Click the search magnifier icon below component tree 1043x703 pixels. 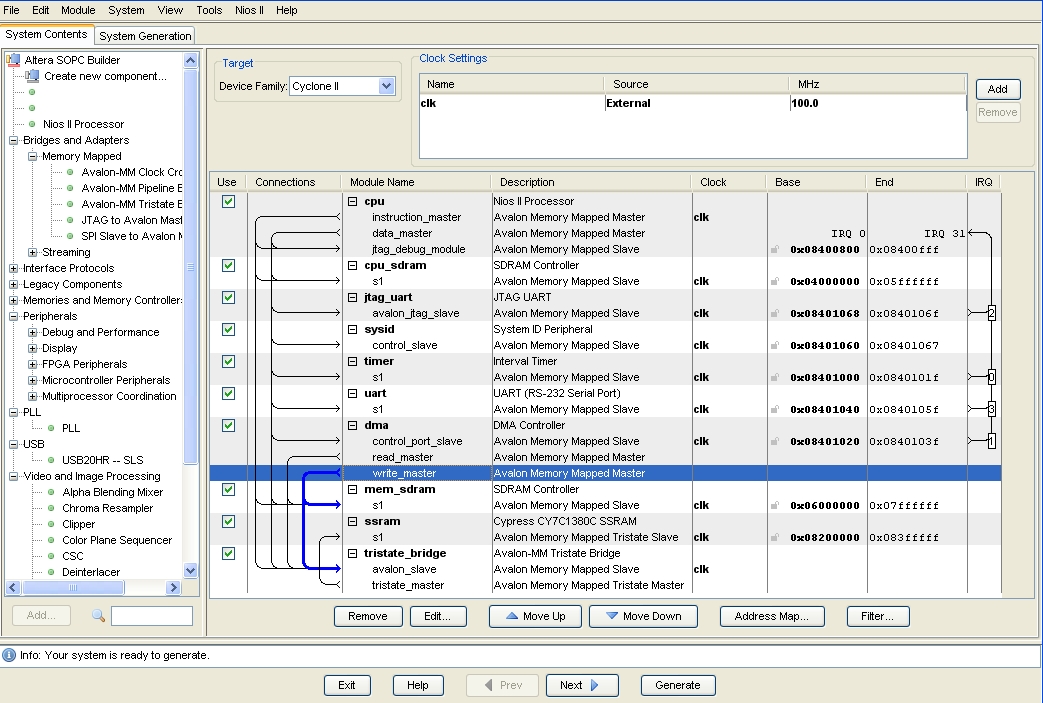pyautogui.click(x=98, y=616)
